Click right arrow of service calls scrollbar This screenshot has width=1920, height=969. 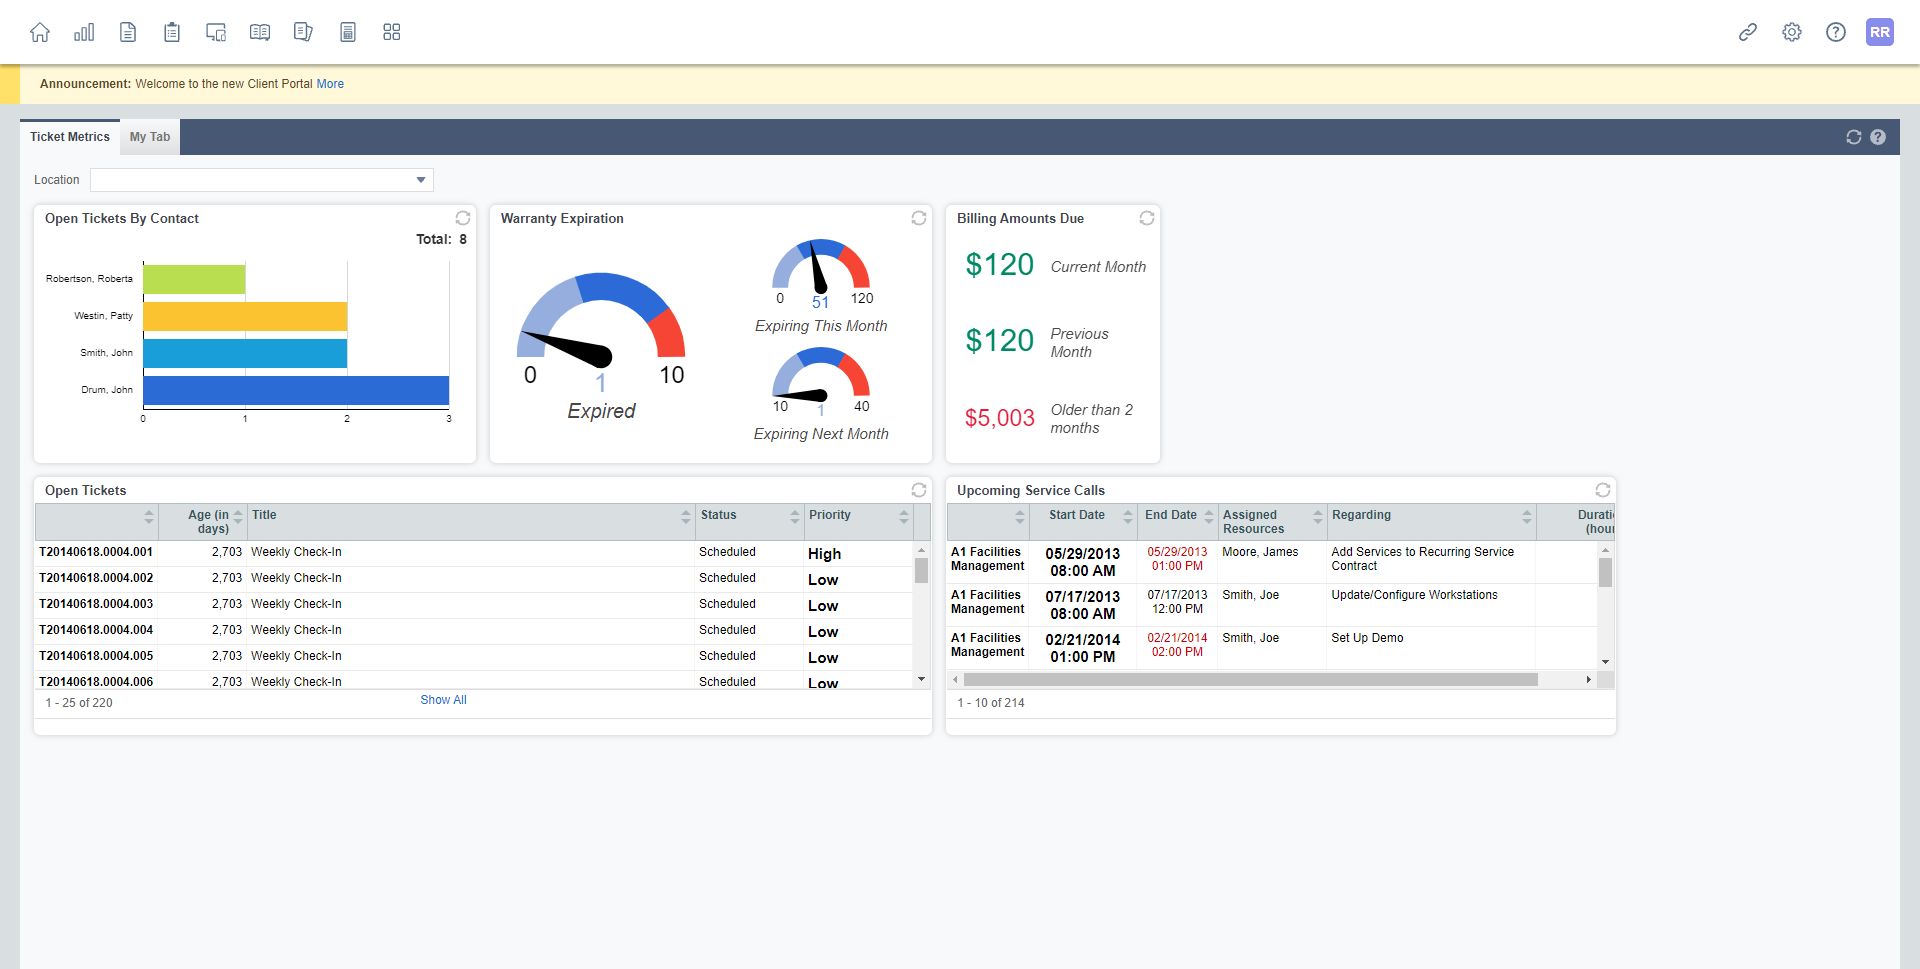coord(1588,679)
